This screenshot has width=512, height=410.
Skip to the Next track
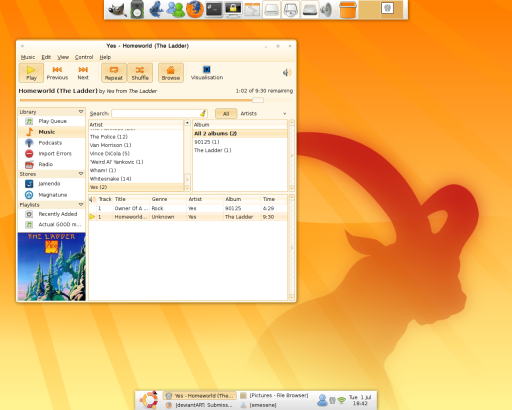coord(83,73)
